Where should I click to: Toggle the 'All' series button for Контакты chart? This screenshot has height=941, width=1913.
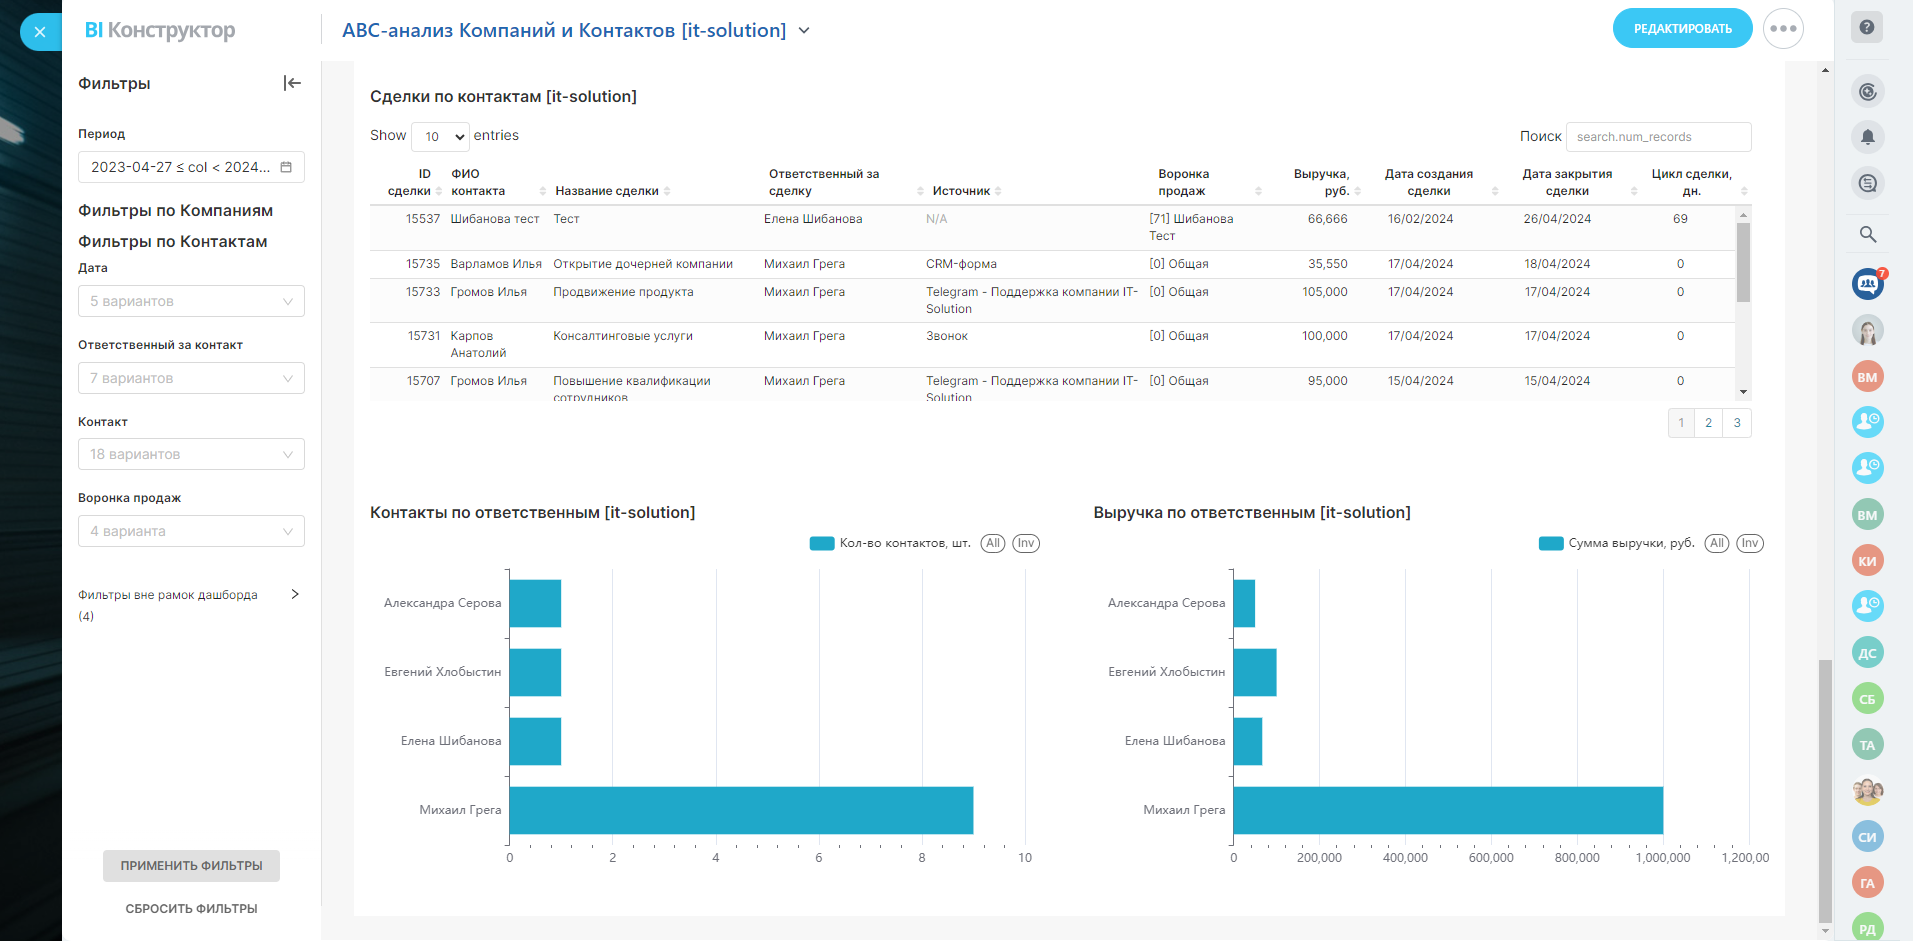coord(992,543)
